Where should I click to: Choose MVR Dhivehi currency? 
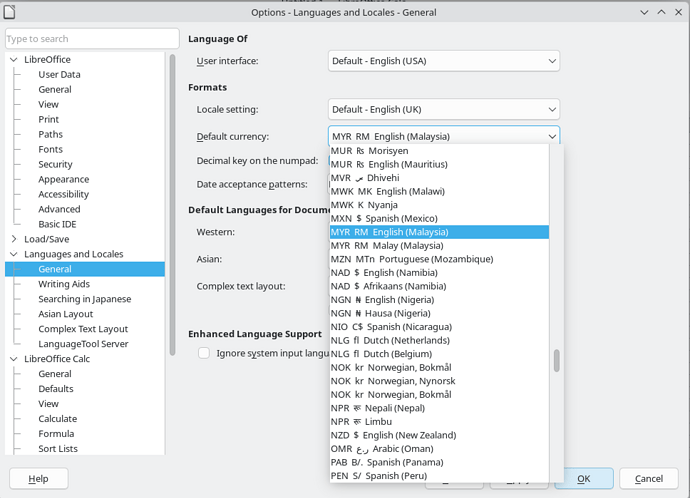click(x=439, y=178)
